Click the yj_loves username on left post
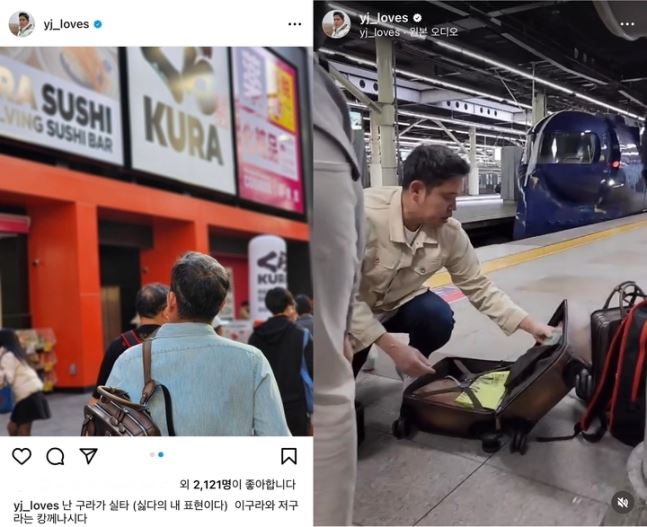Image resolution: width=647 pixels, height=527 pixels. [66, 24]
